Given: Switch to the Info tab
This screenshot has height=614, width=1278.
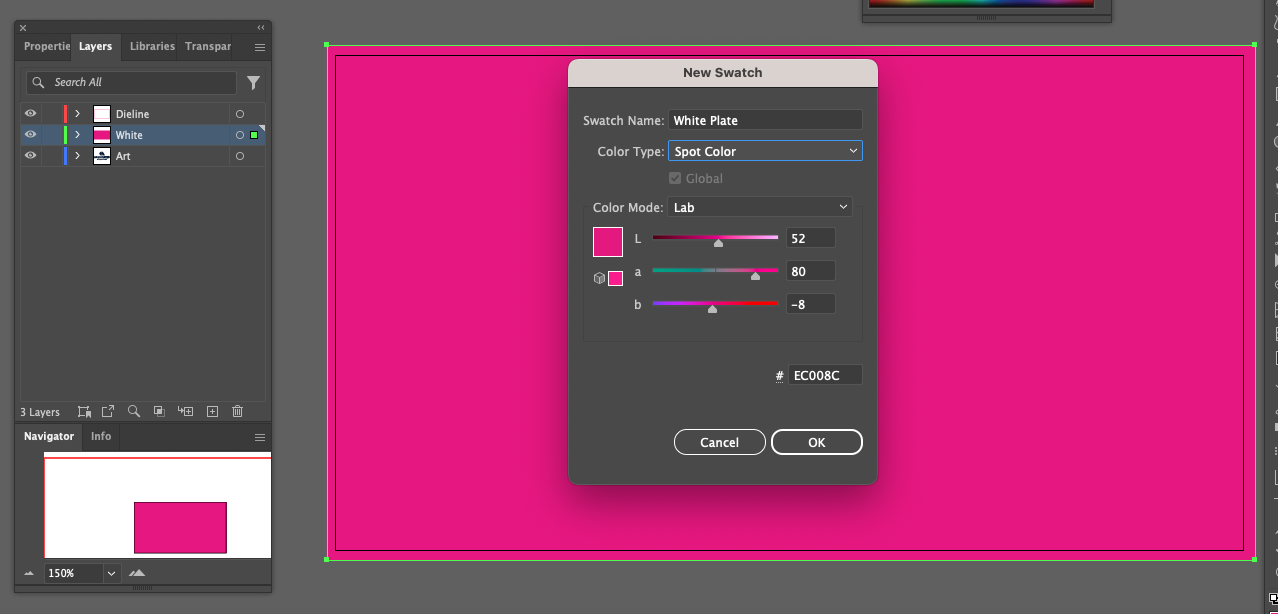Looking at the screenshot, I should (101, 436).
